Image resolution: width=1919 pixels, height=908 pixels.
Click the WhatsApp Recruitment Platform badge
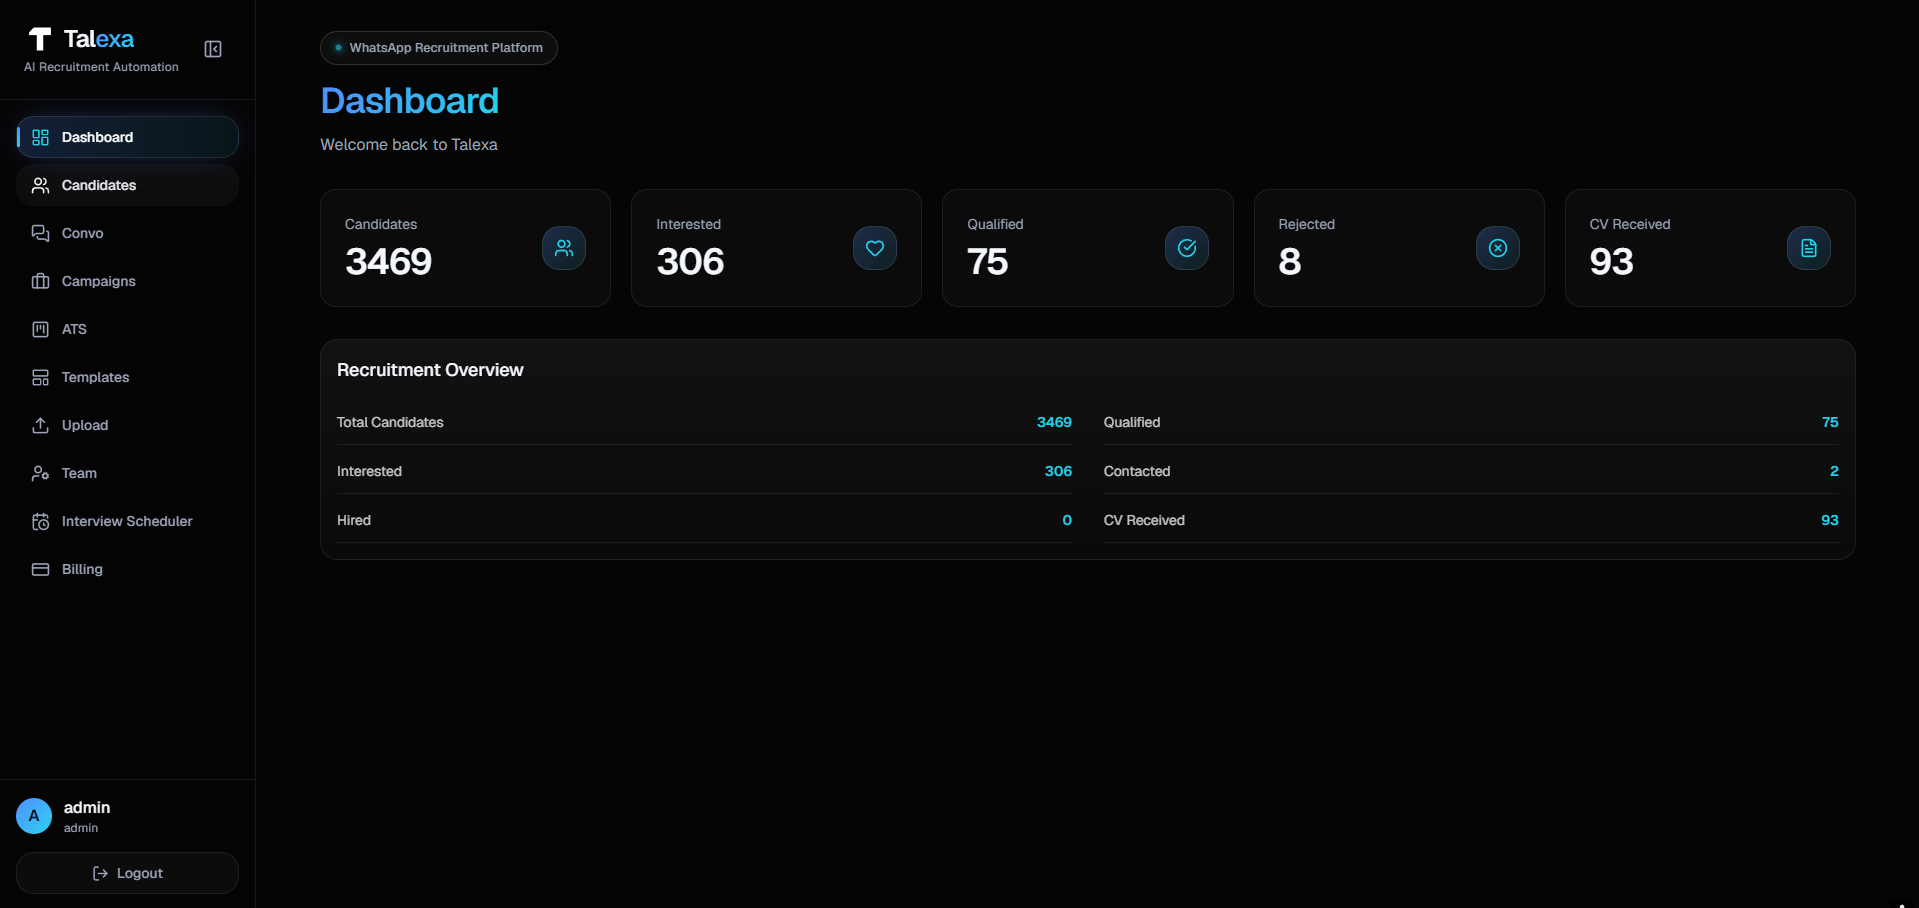(439, 48)
